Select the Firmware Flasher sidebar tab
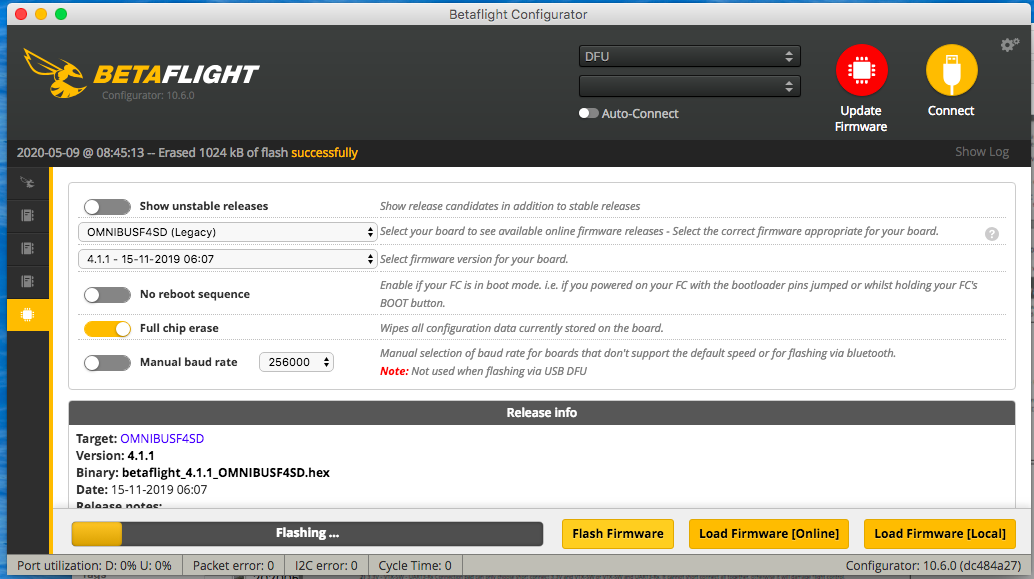This screenshot has height=579, width=1034. tap(28, 315)
